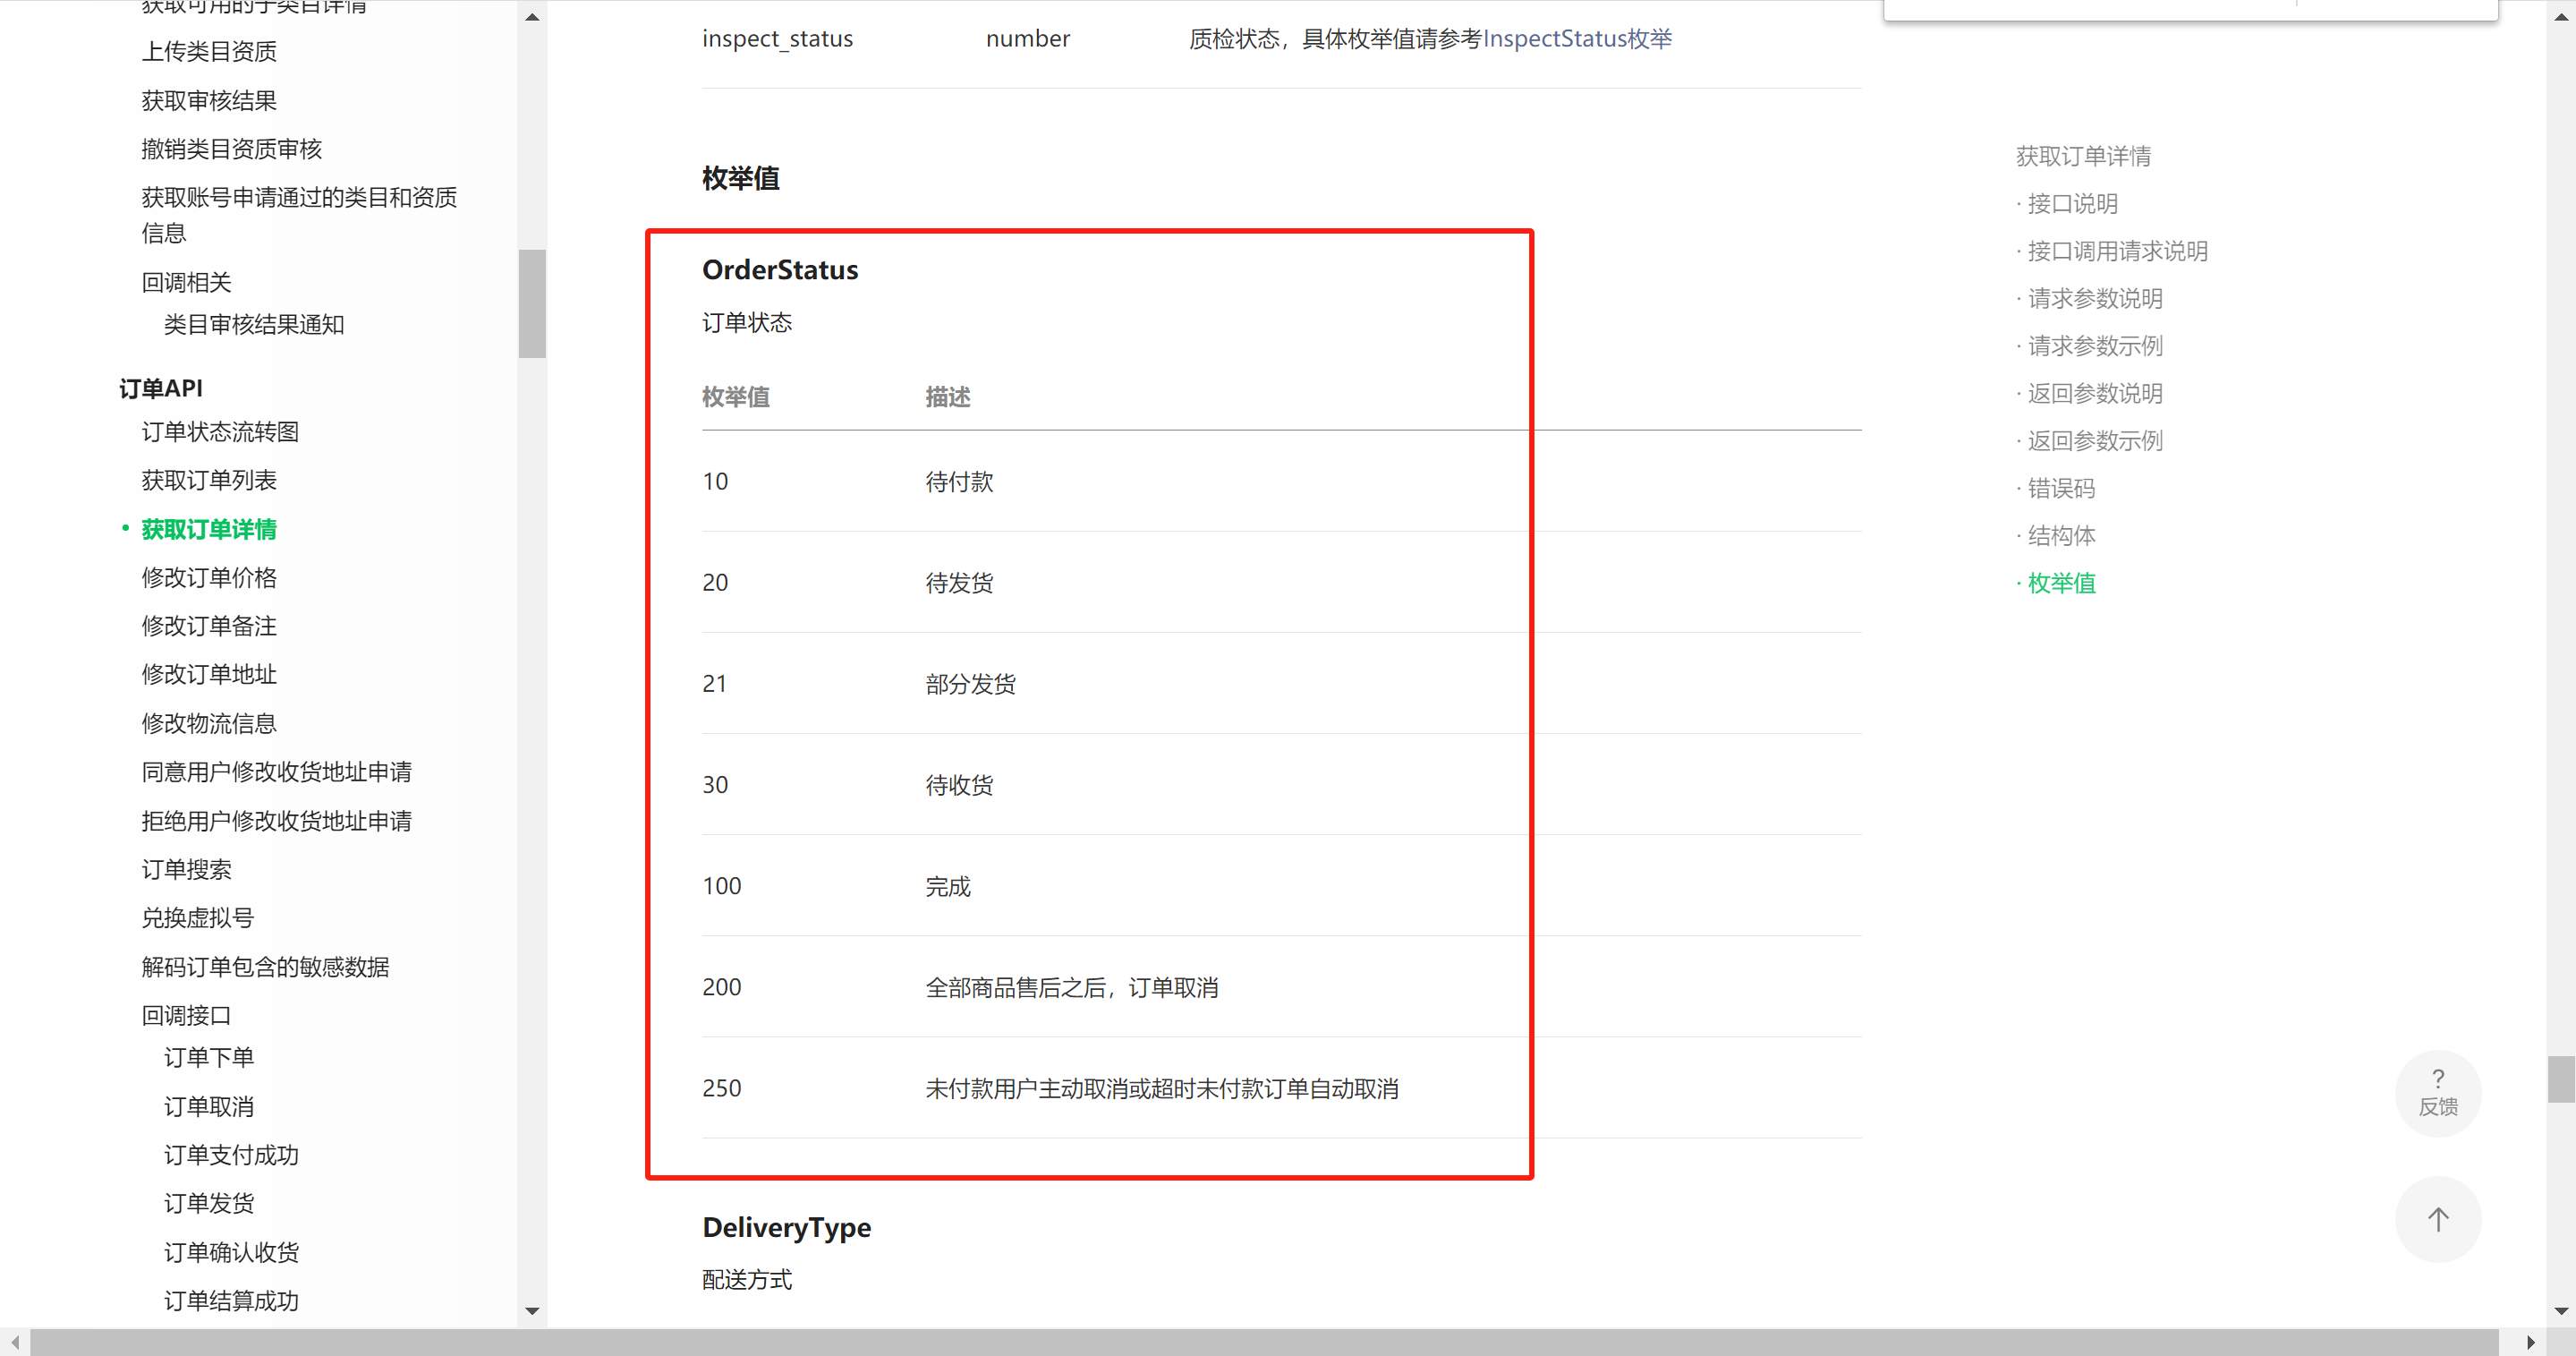The width and height of the screenshot is (2576, 1356).
Task: Click horizontal scrollbar left arrow
Action: click(15, 1342)
